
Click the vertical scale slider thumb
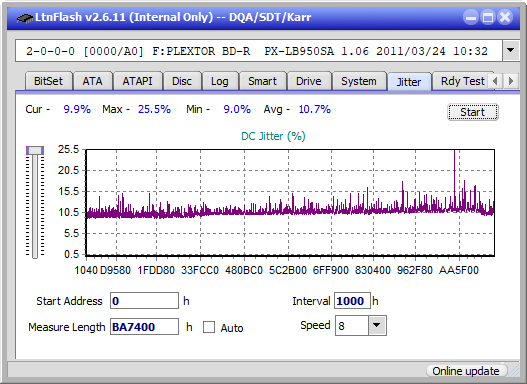tap(35, 150)
